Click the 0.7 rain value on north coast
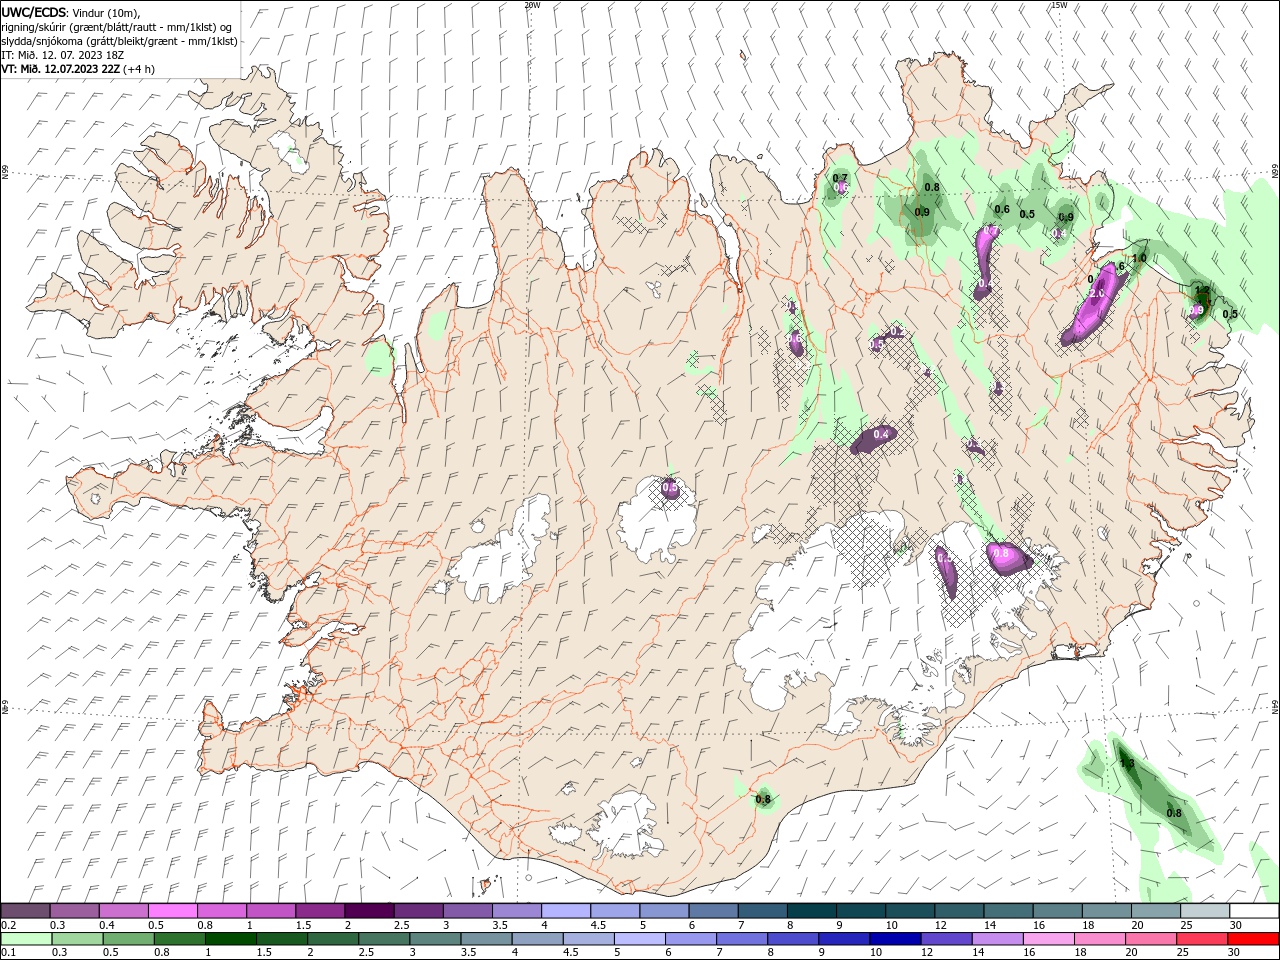 [840, 178]
